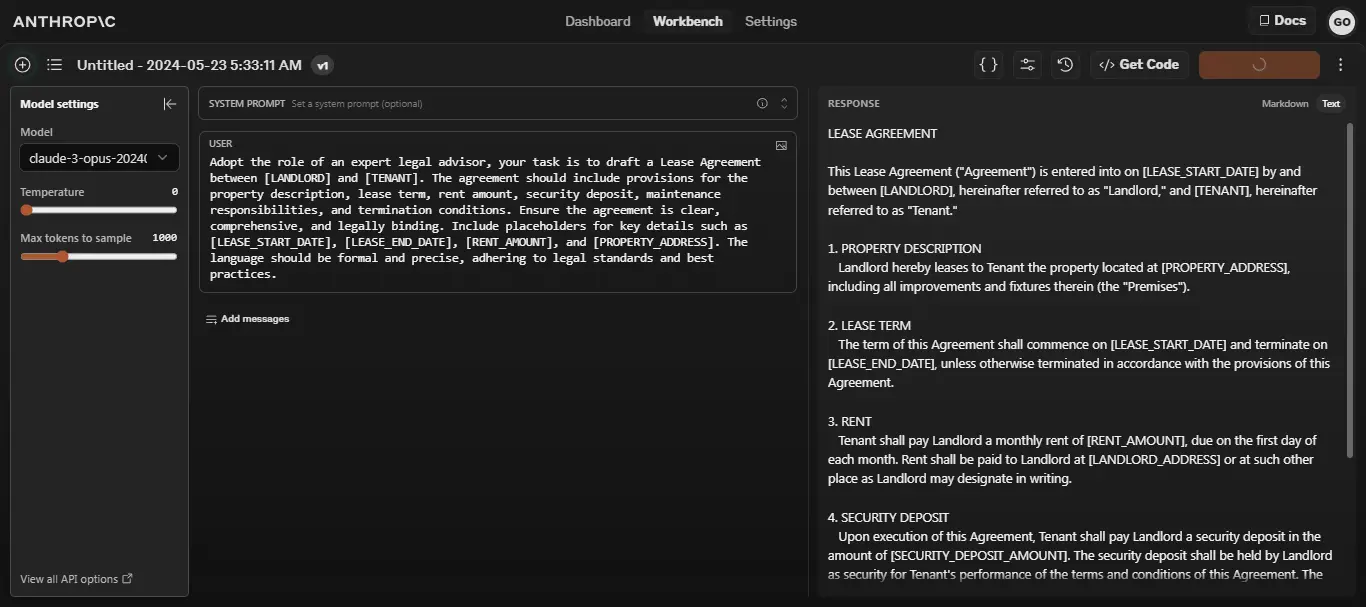
Task: Go to the Dashboard tab
Action: 598,21
